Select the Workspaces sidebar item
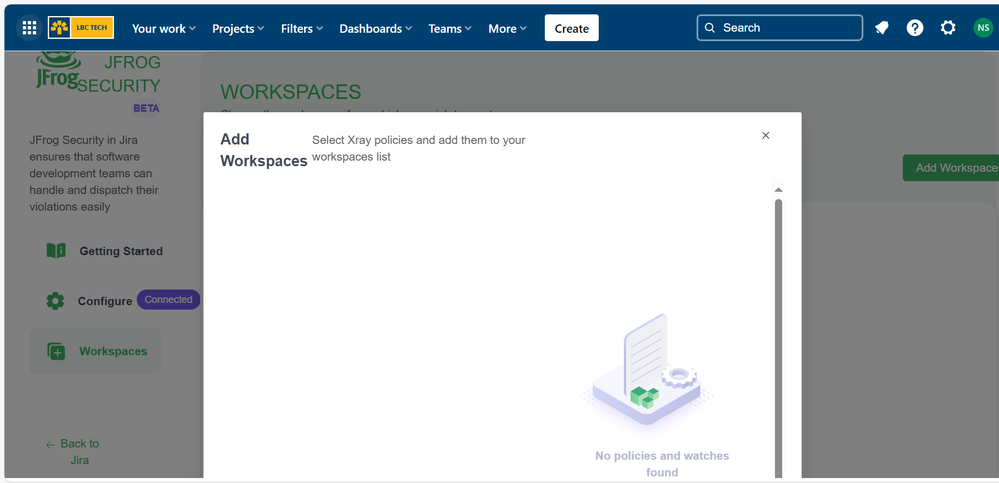Viewport: 999px width, 483px height. [95, 351]
